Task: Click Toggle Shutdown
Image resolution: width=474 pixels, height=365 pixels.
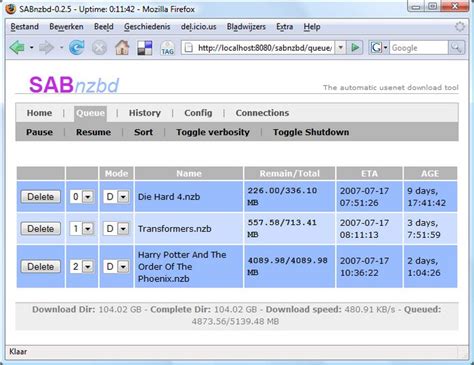Action: (x=311, y=132)
